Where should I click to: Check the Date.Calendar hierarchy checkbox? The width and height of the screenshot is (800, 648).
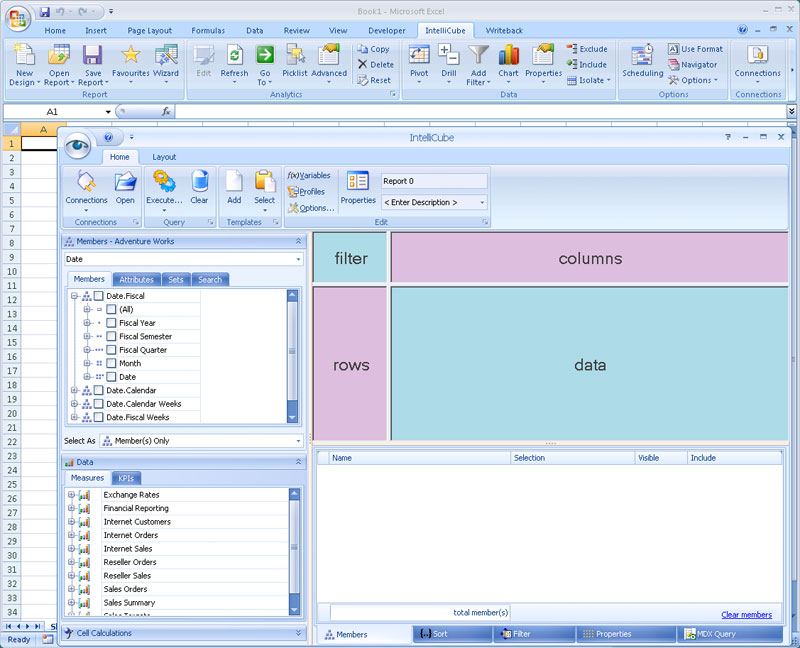tap(98, 390)
